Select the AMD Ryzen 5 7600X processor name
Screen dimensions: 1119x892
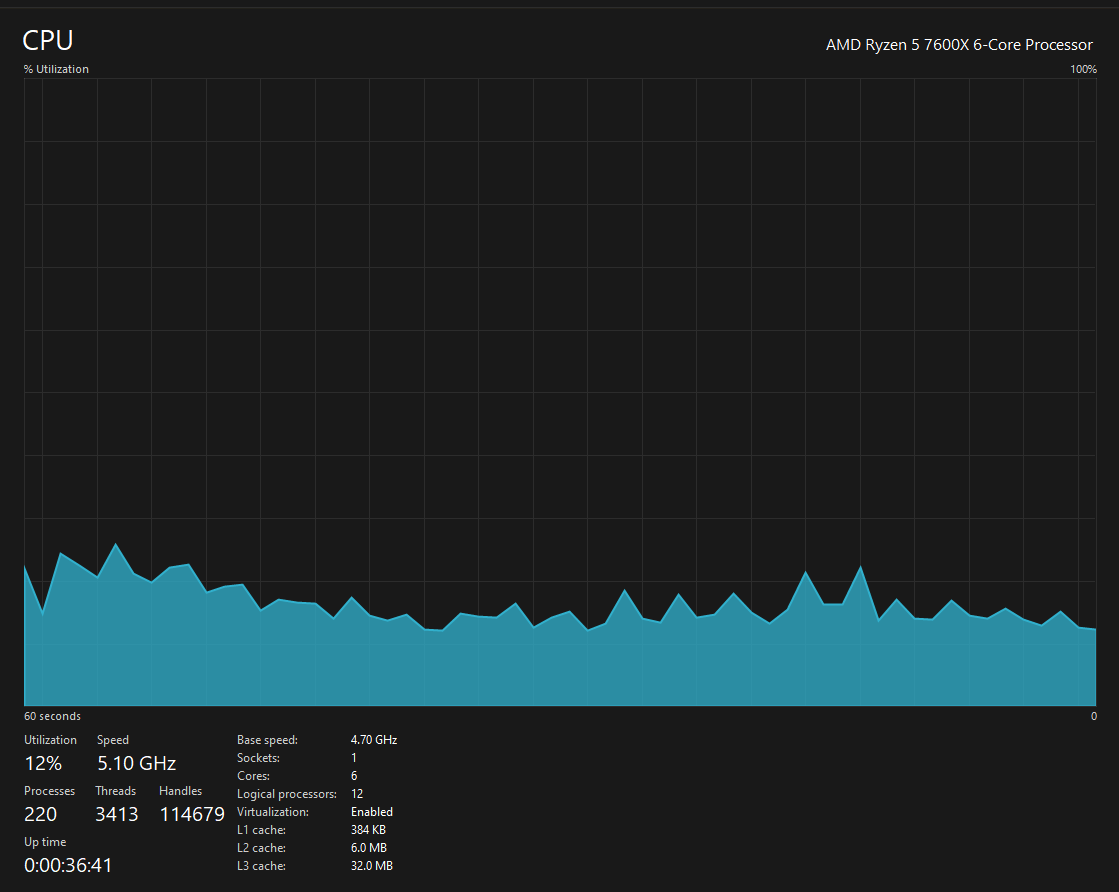[x=958, y=44]
